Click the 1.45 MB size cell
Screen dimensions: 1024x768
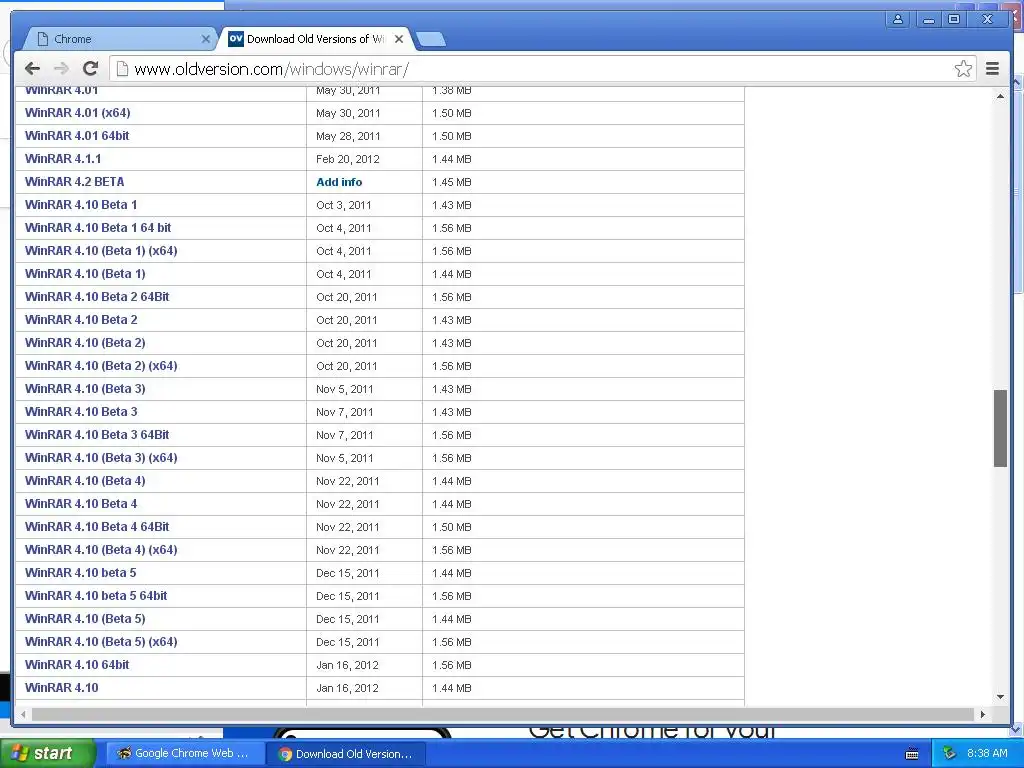pyautogui.click(x=583, y=182)
